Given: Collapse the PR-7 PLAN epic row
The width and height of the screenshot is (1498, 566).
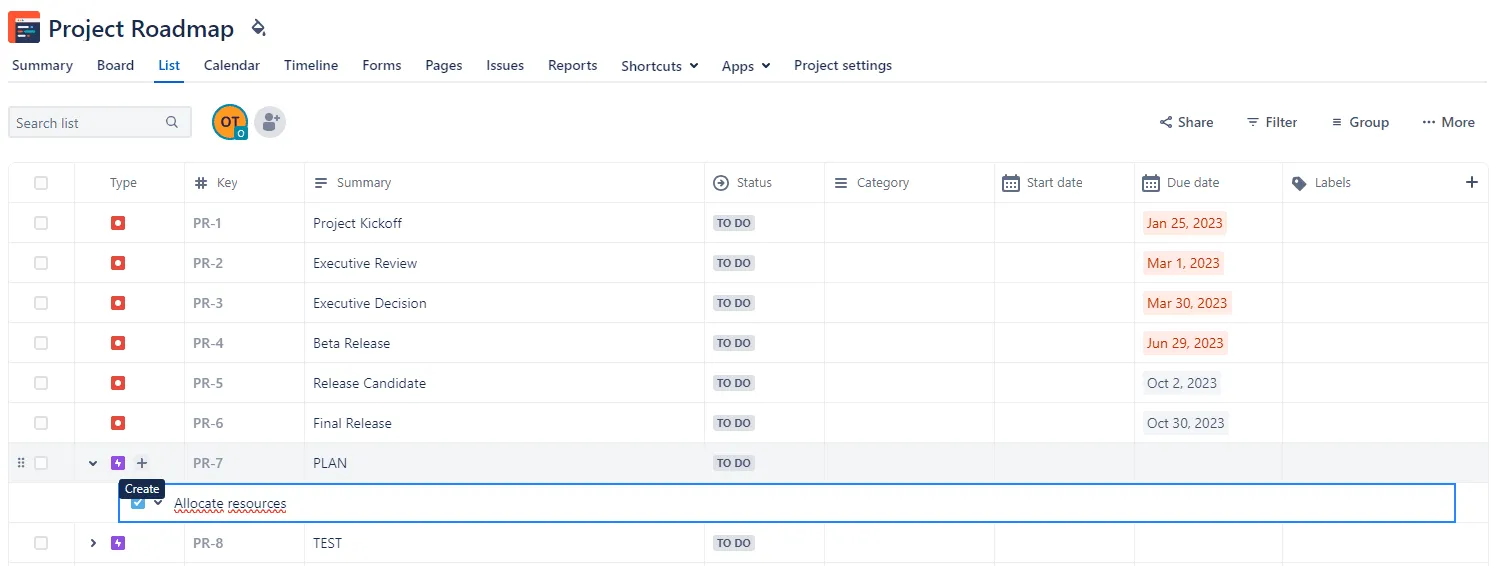Looking at the screenshot, I should (93, 463).
